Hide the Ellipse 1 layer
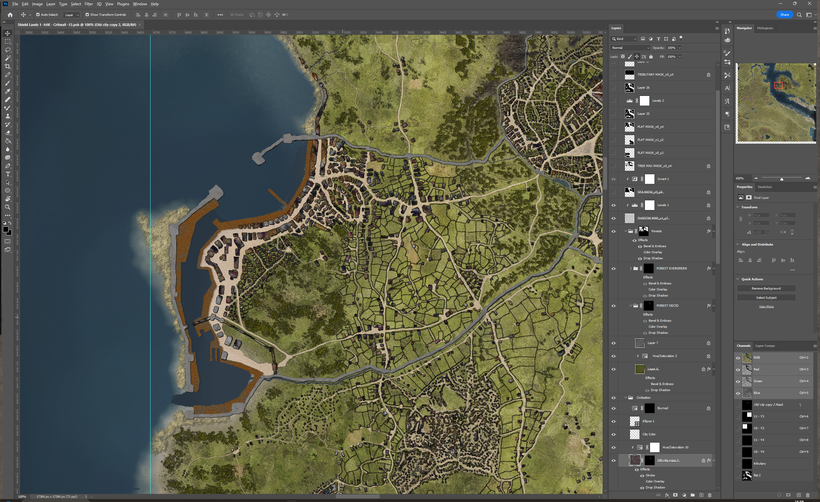This screenshot has width=820, height=502. coord(614,421)
